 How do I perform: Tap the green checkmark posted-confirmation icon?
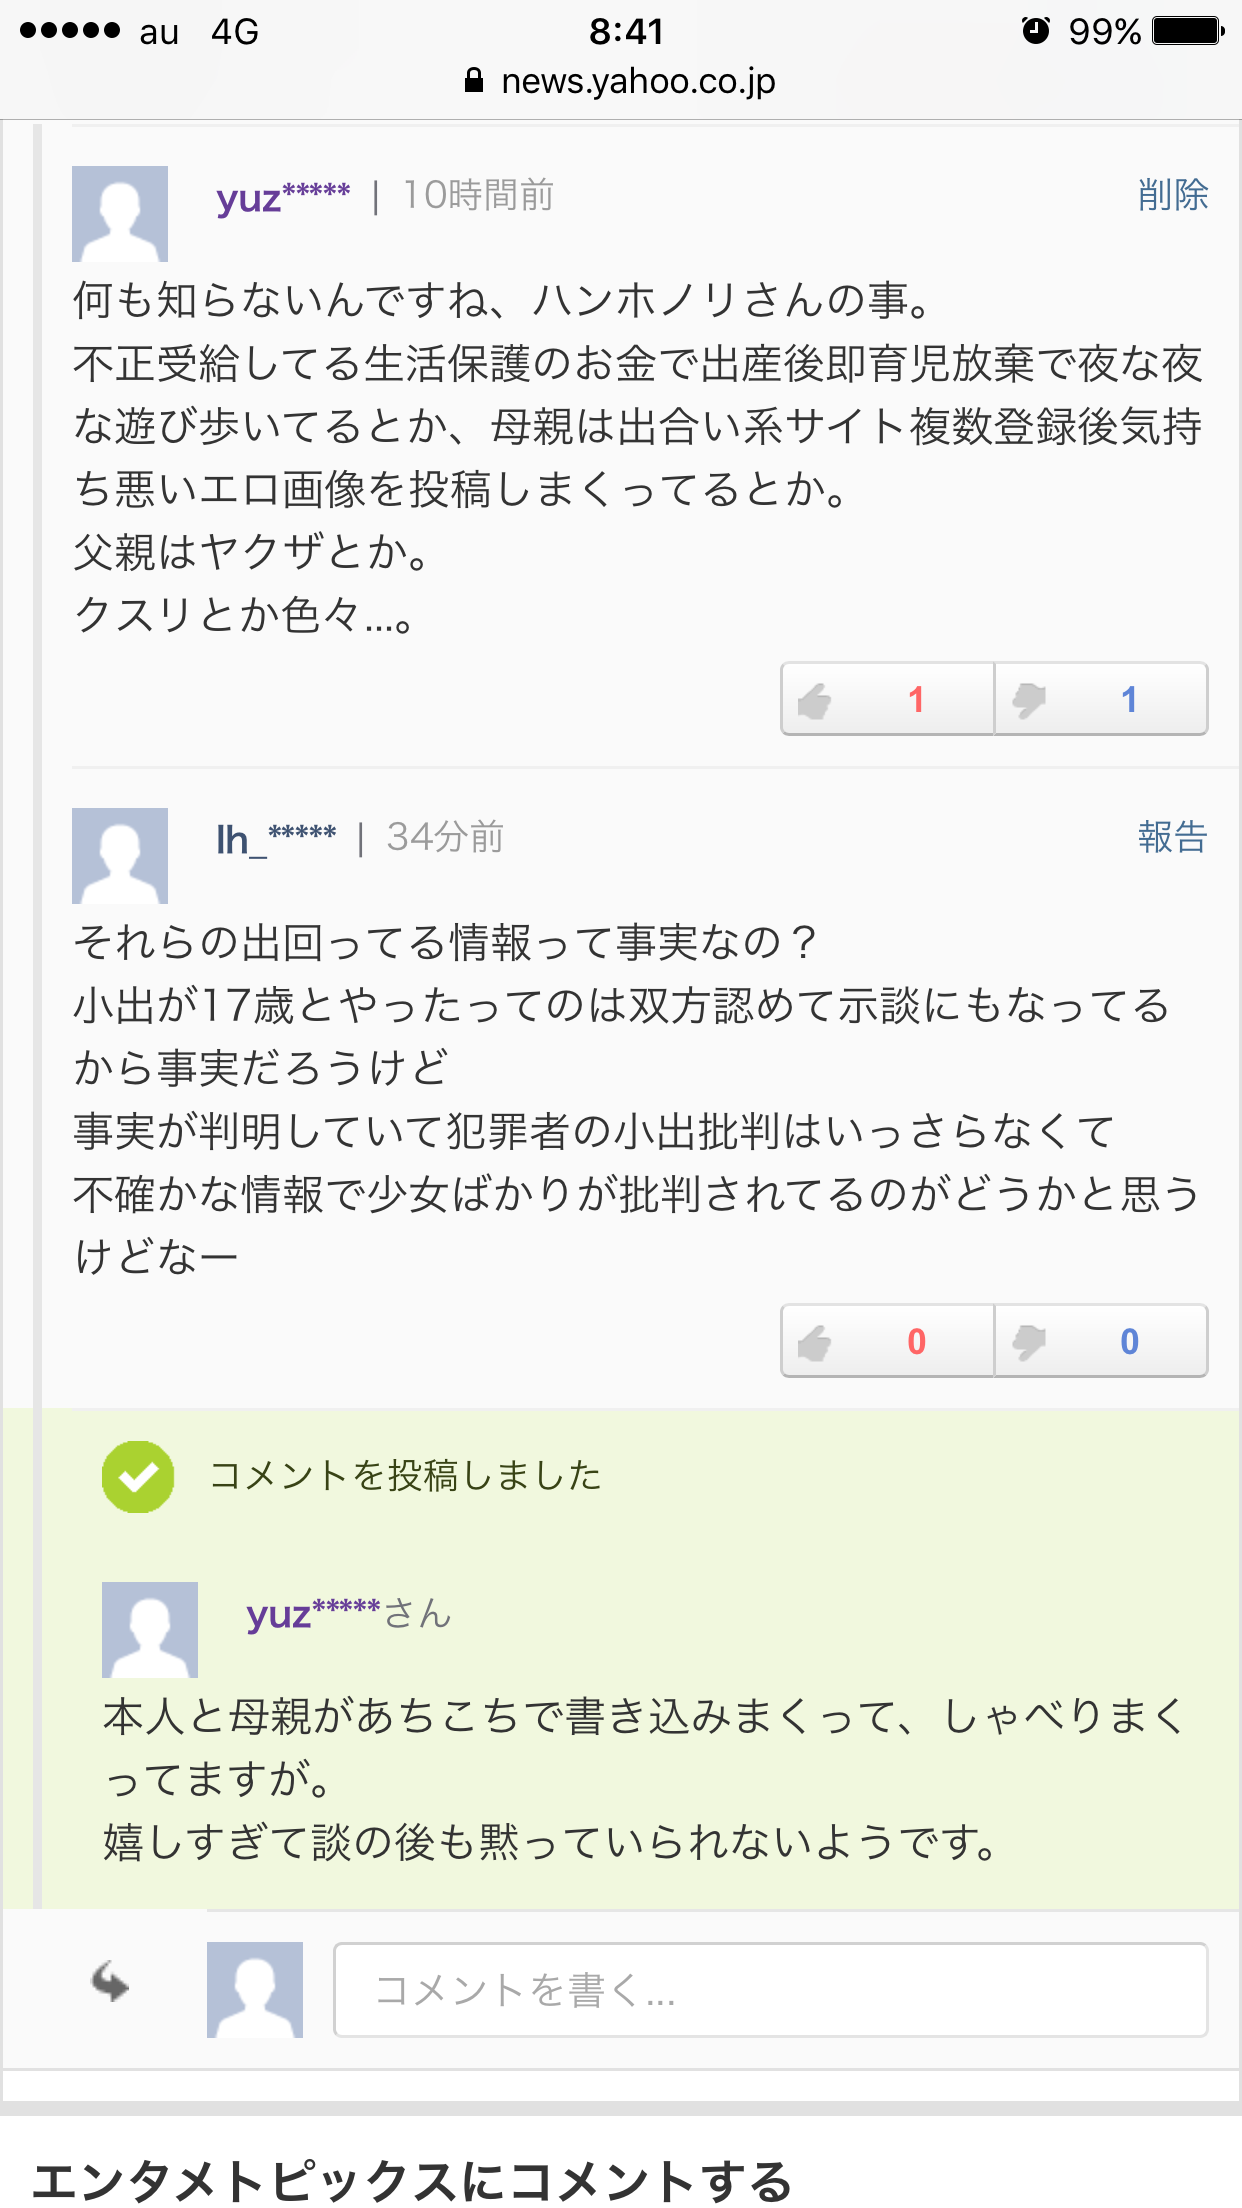138,1476
